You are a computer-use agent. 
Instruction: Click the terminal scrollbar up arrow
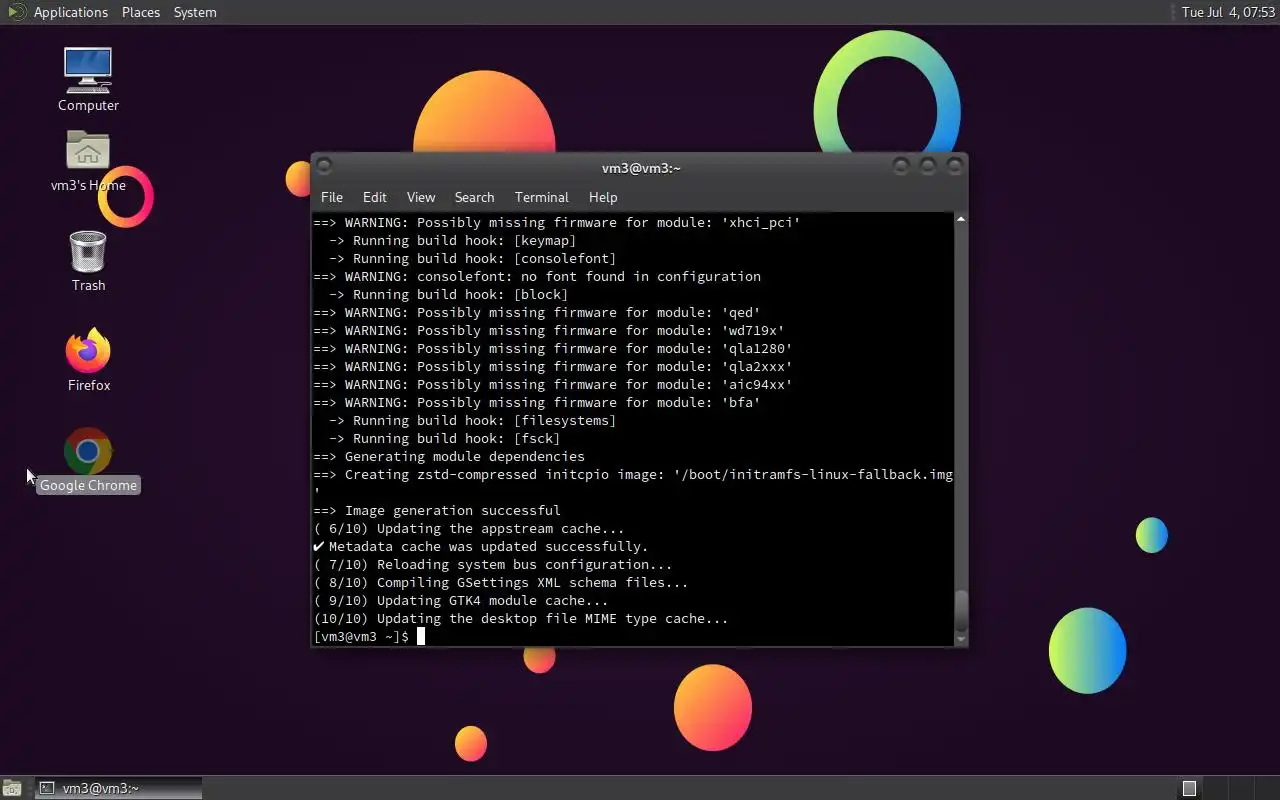pyautogui.click(x=961, y=219)
